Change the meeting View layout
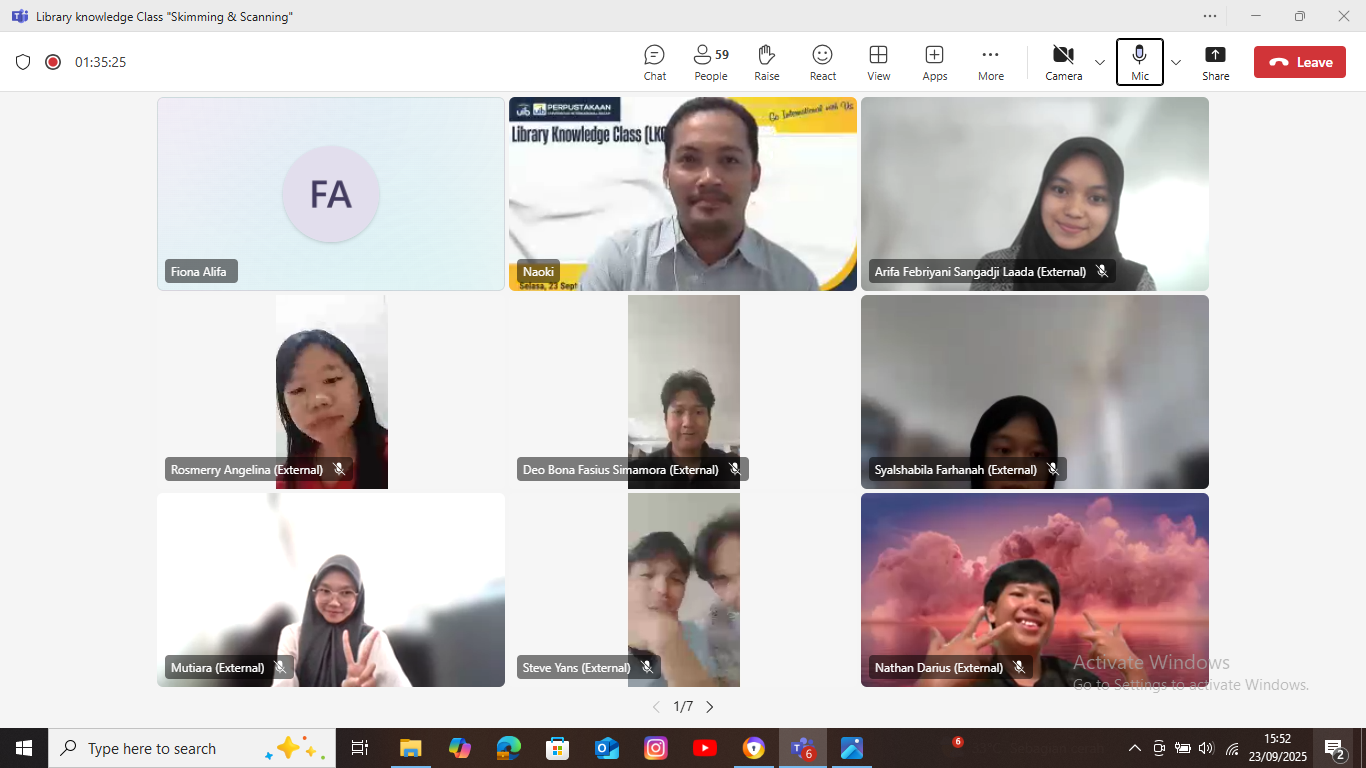 point(879,62)
